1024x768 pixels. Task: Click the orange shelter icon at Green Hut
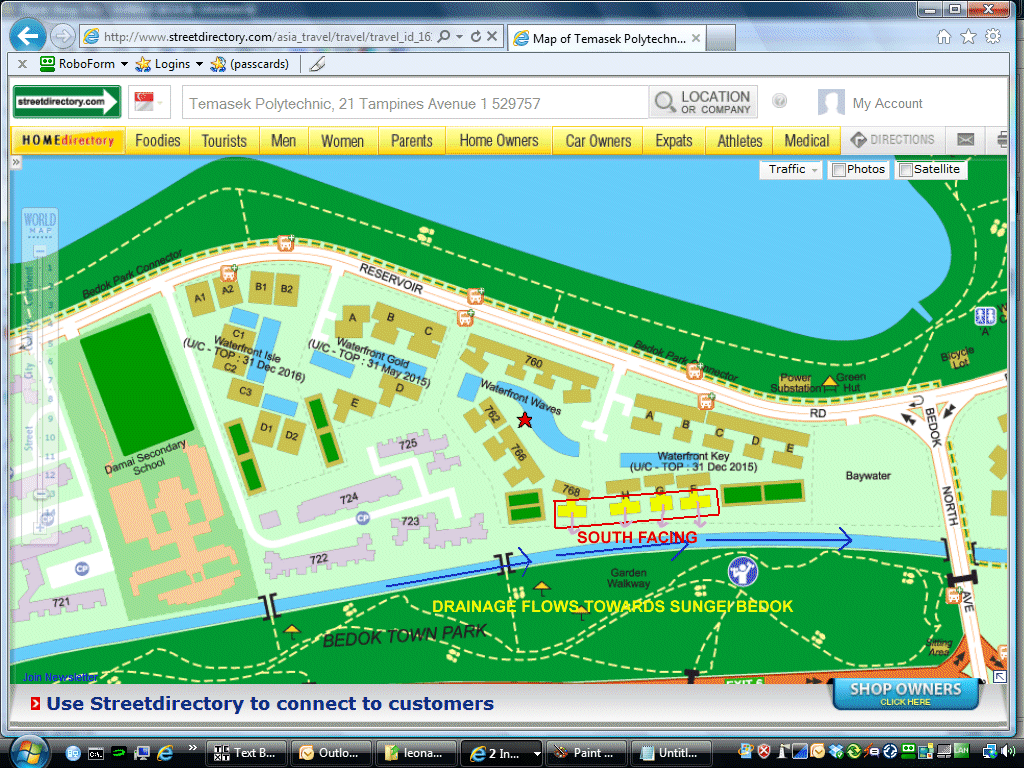pyautogui.click(x=829, y=381)
